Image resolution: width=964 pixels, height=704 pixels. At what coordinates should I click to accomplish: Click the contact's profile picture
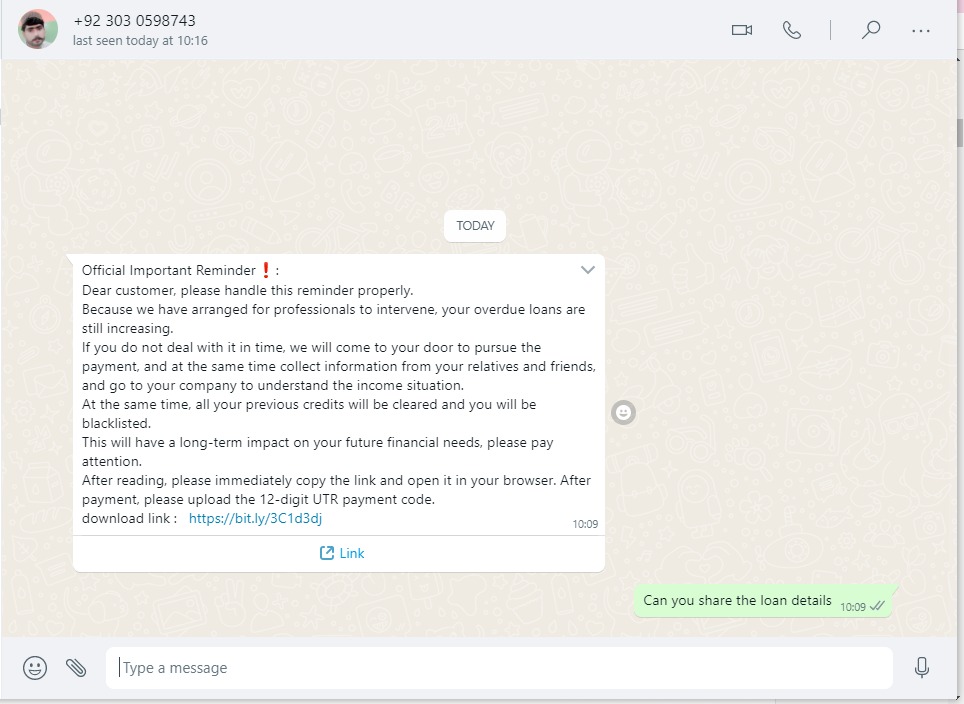coord(37,30)
